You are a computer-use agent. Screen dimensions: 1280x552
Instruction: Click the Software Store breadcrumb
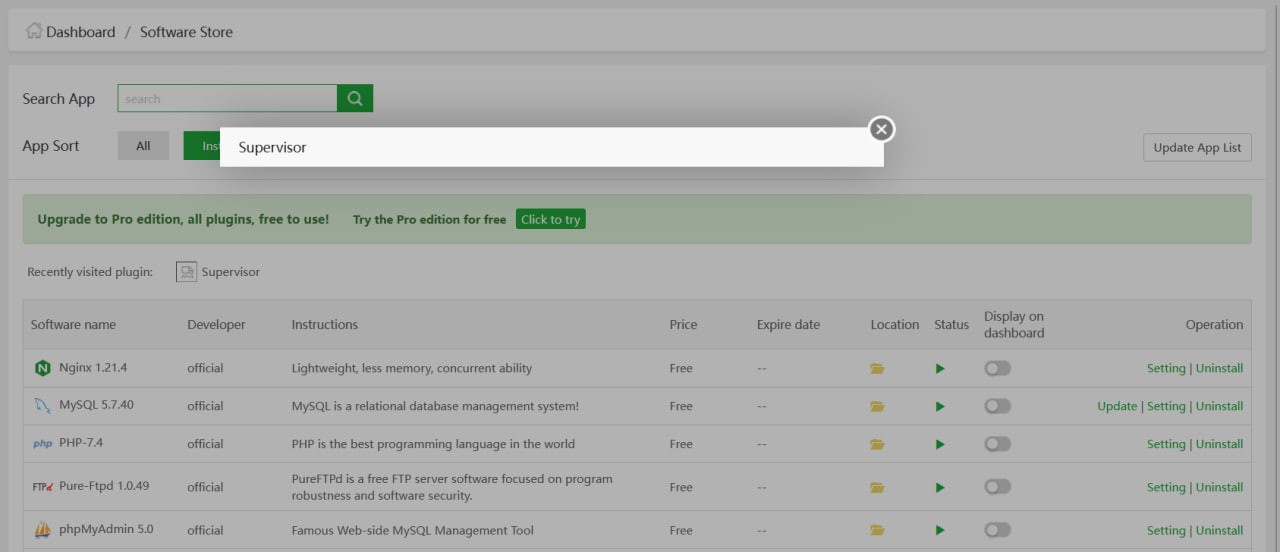pos(186,32)
